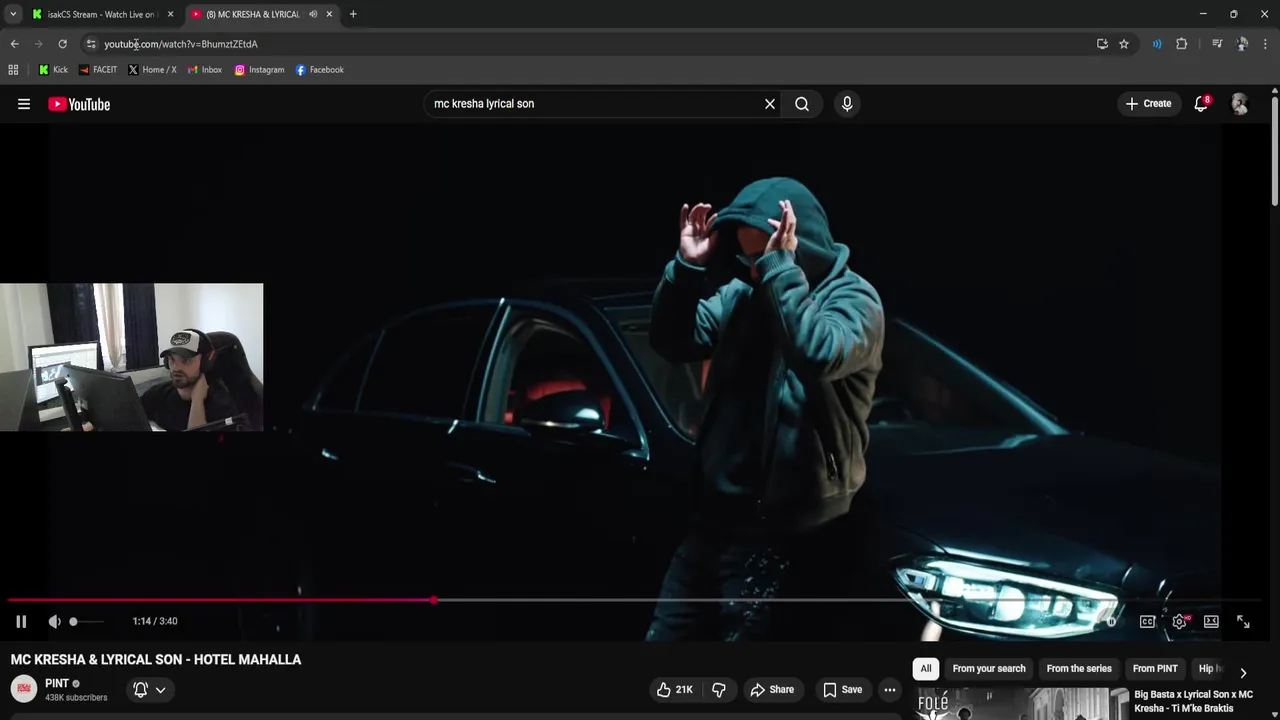This screenshot has width=1280, height=720.
Task: Click the magnifier search button
Action: tap(802, 104)
